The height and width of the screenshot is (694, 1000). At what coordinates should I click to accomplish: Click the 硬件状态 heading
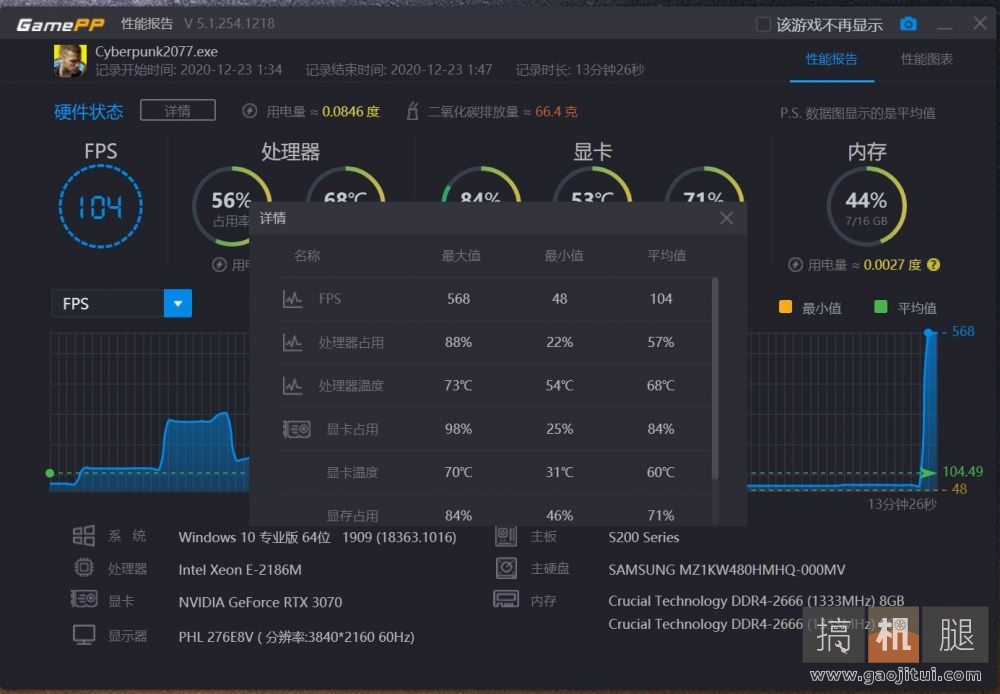(x=89, y=112)
